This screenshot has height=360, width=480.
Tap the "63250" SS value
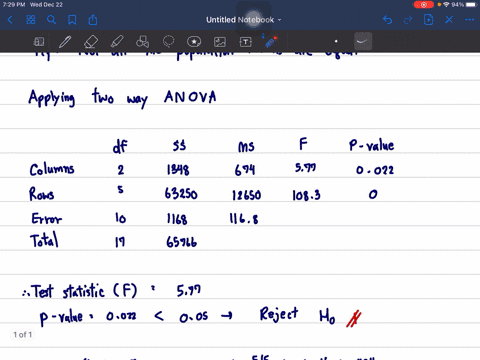[x=181, y=194]
